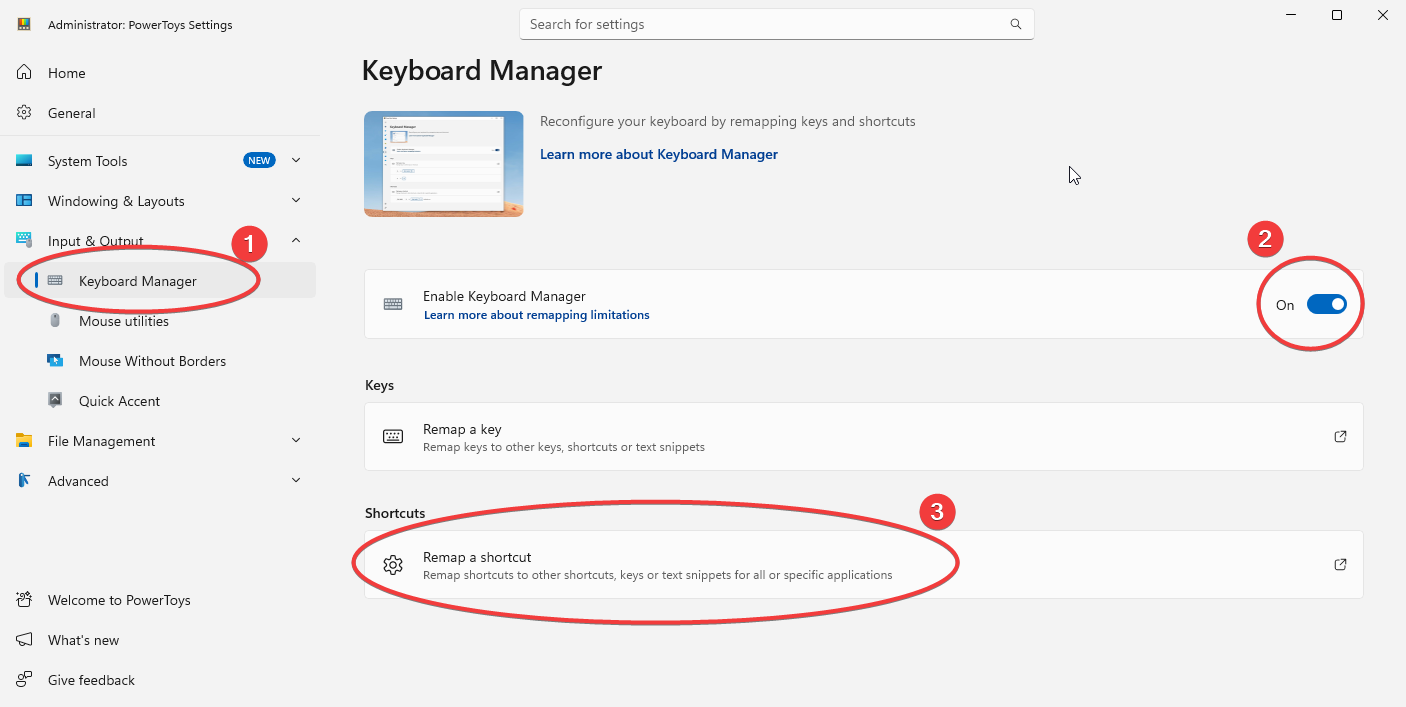Click the Mouse utilities icon
Screen dimensions: 1406x707
pyautogui.click(x=56, y=321)
